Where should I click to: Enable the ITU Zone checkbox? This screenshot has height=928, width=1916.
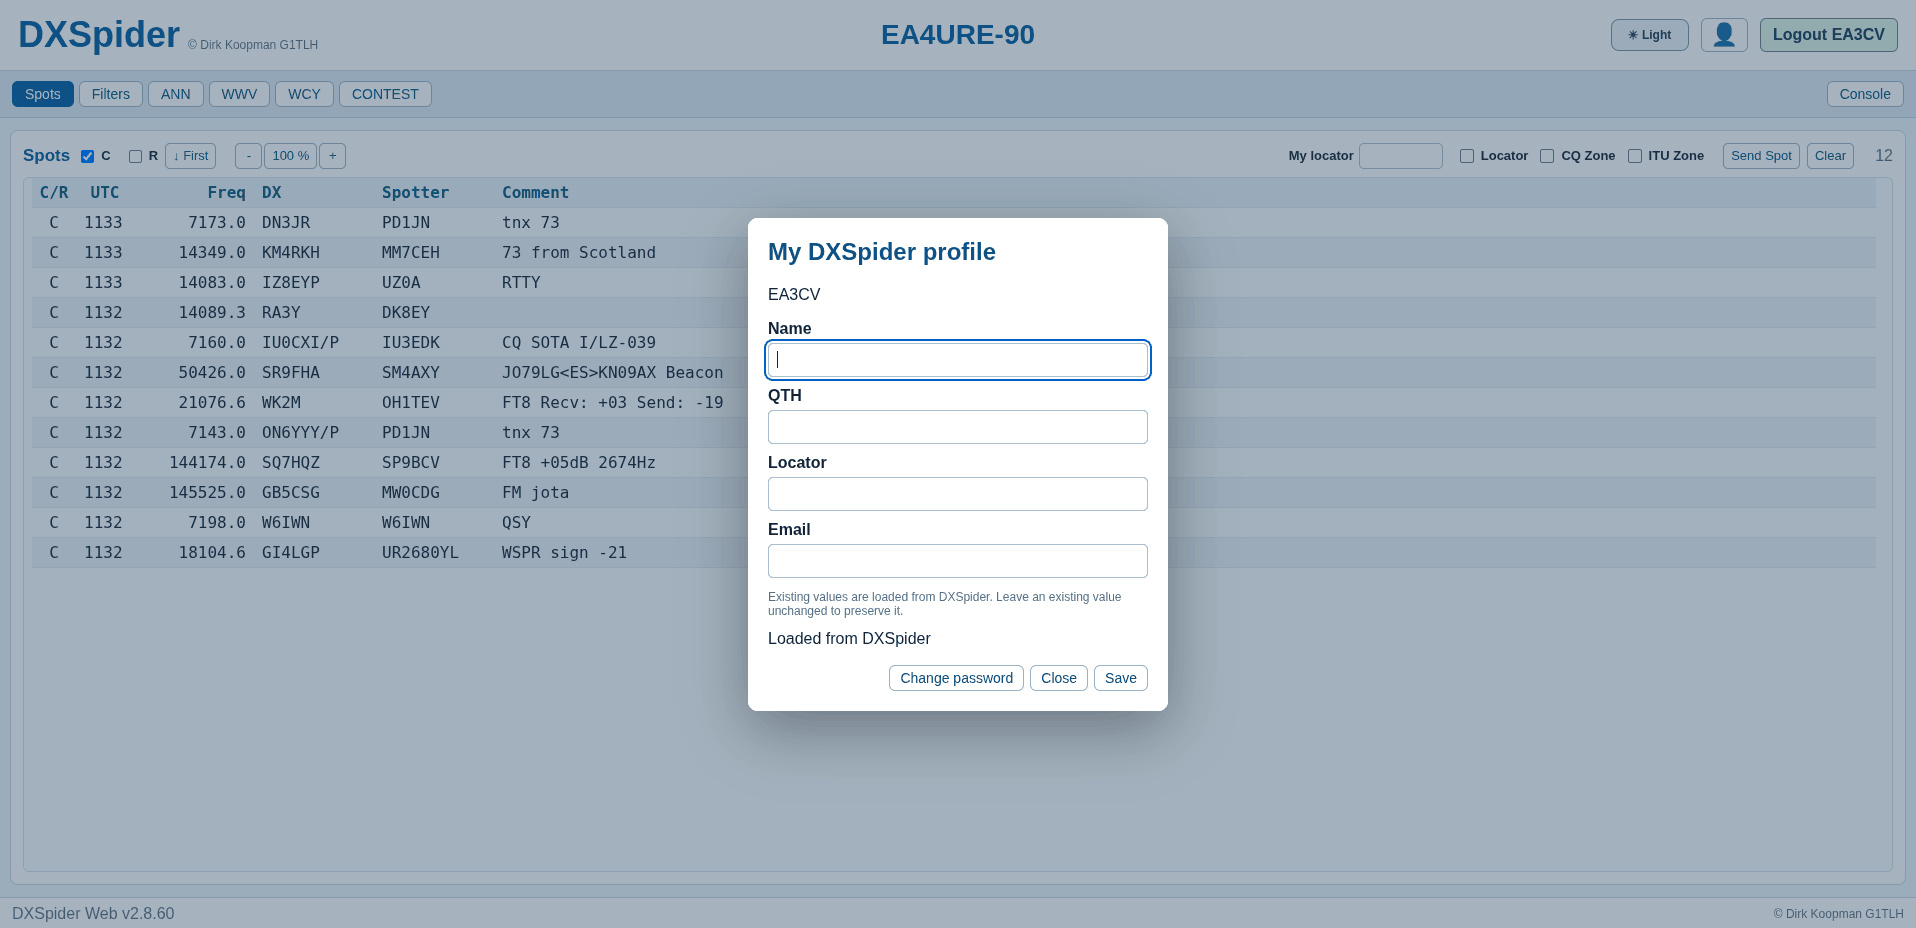(x=1635, y=156)
